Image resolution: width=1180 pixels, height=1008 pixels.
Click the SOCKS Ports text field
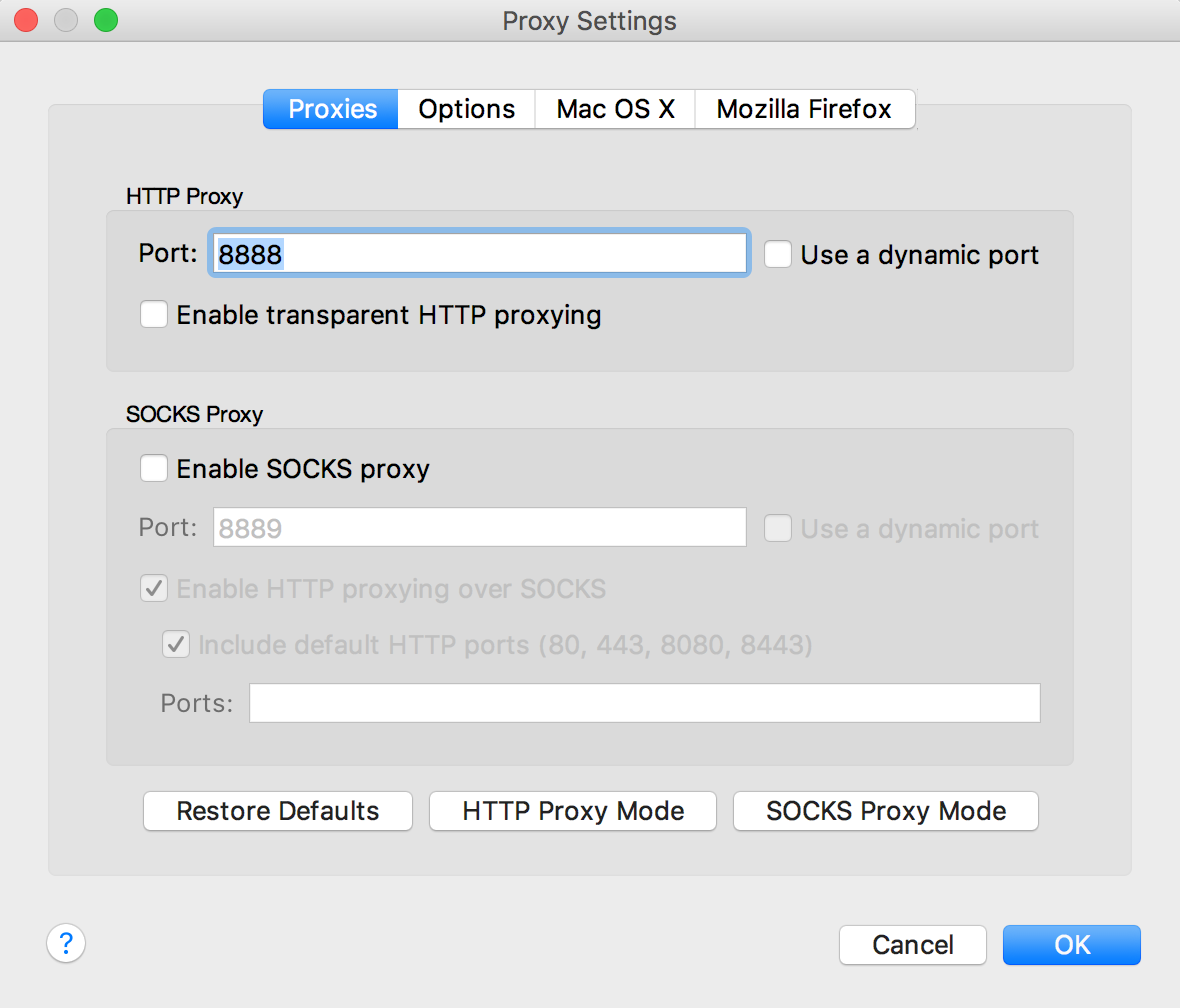point(645,703)
